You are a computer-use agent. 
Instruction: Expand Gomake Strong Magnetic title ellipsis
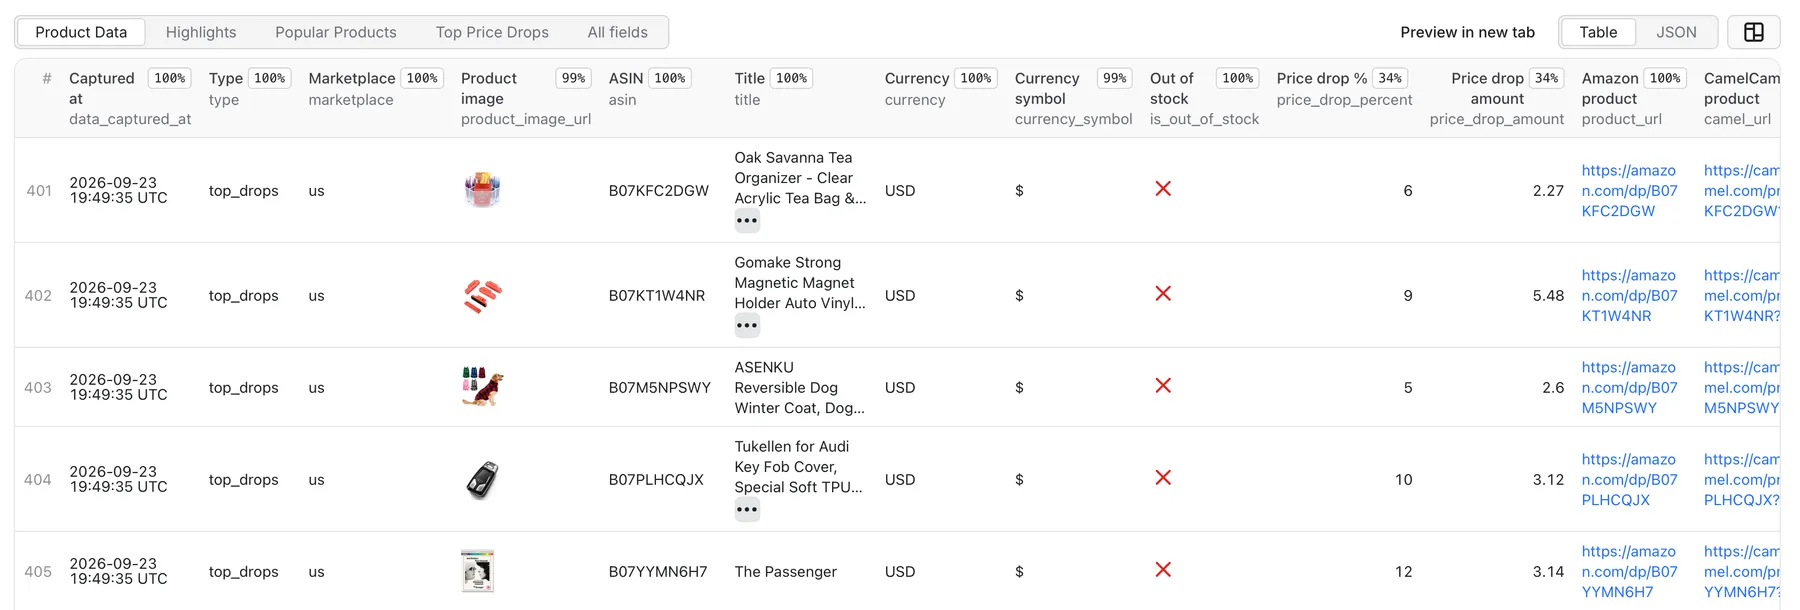click(x=747, y=326)
